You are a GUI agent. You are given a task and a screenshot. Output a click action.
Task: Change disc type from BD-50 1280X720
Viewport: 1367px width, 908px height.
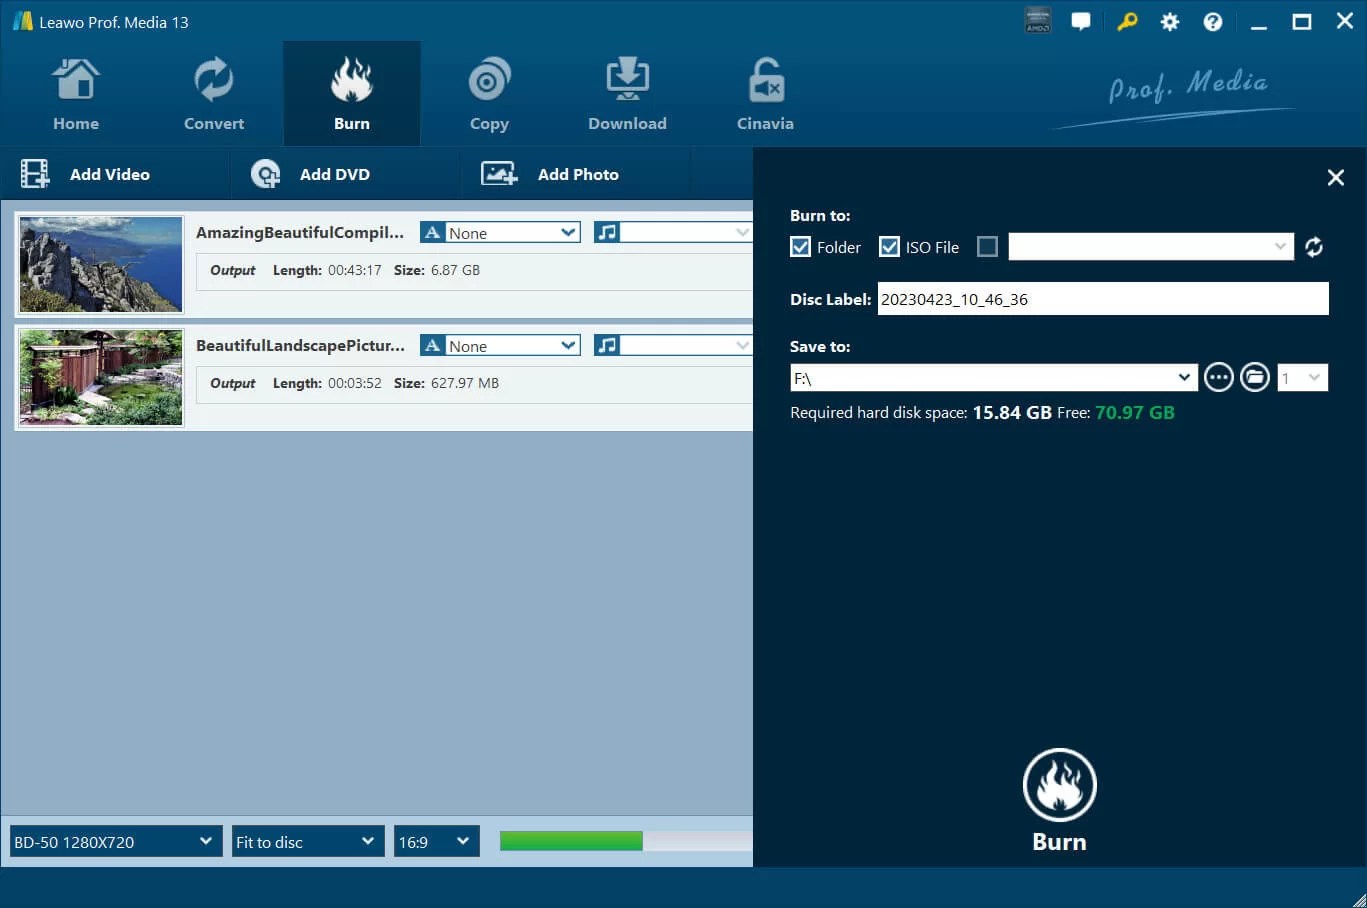click(113, 841)
